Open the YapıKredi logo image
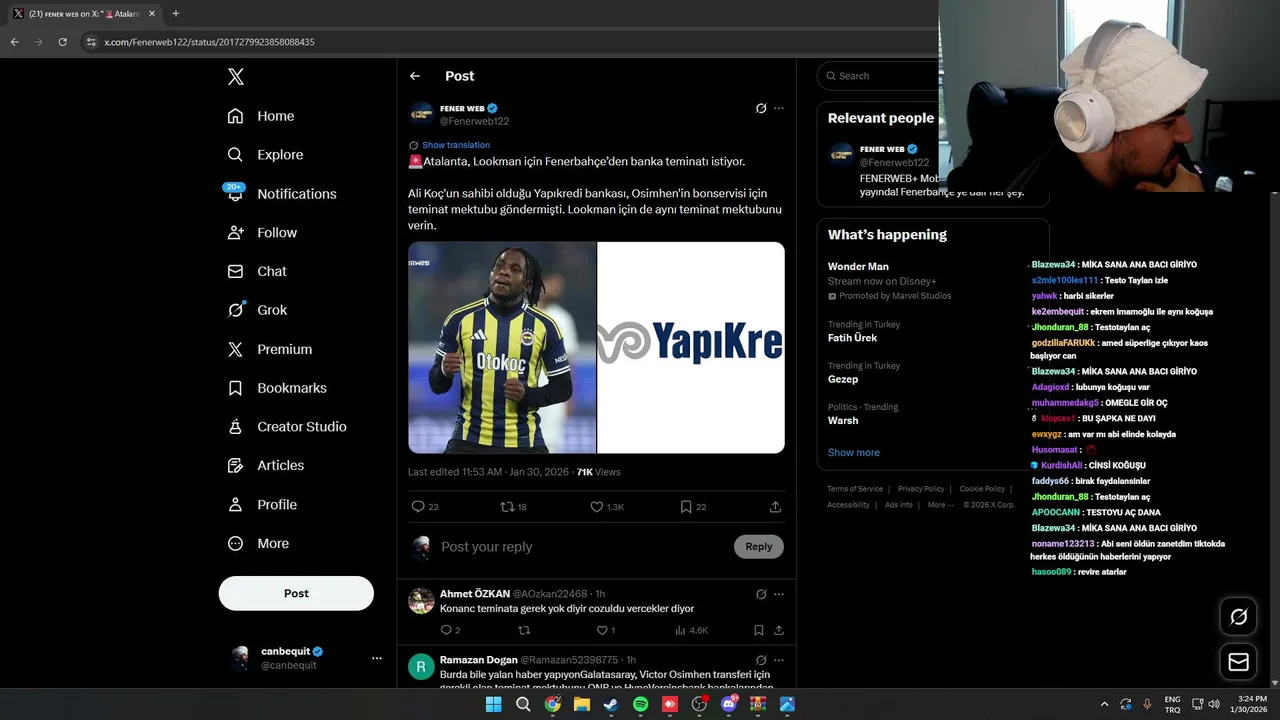1280x720 pixels. point(691,347)
